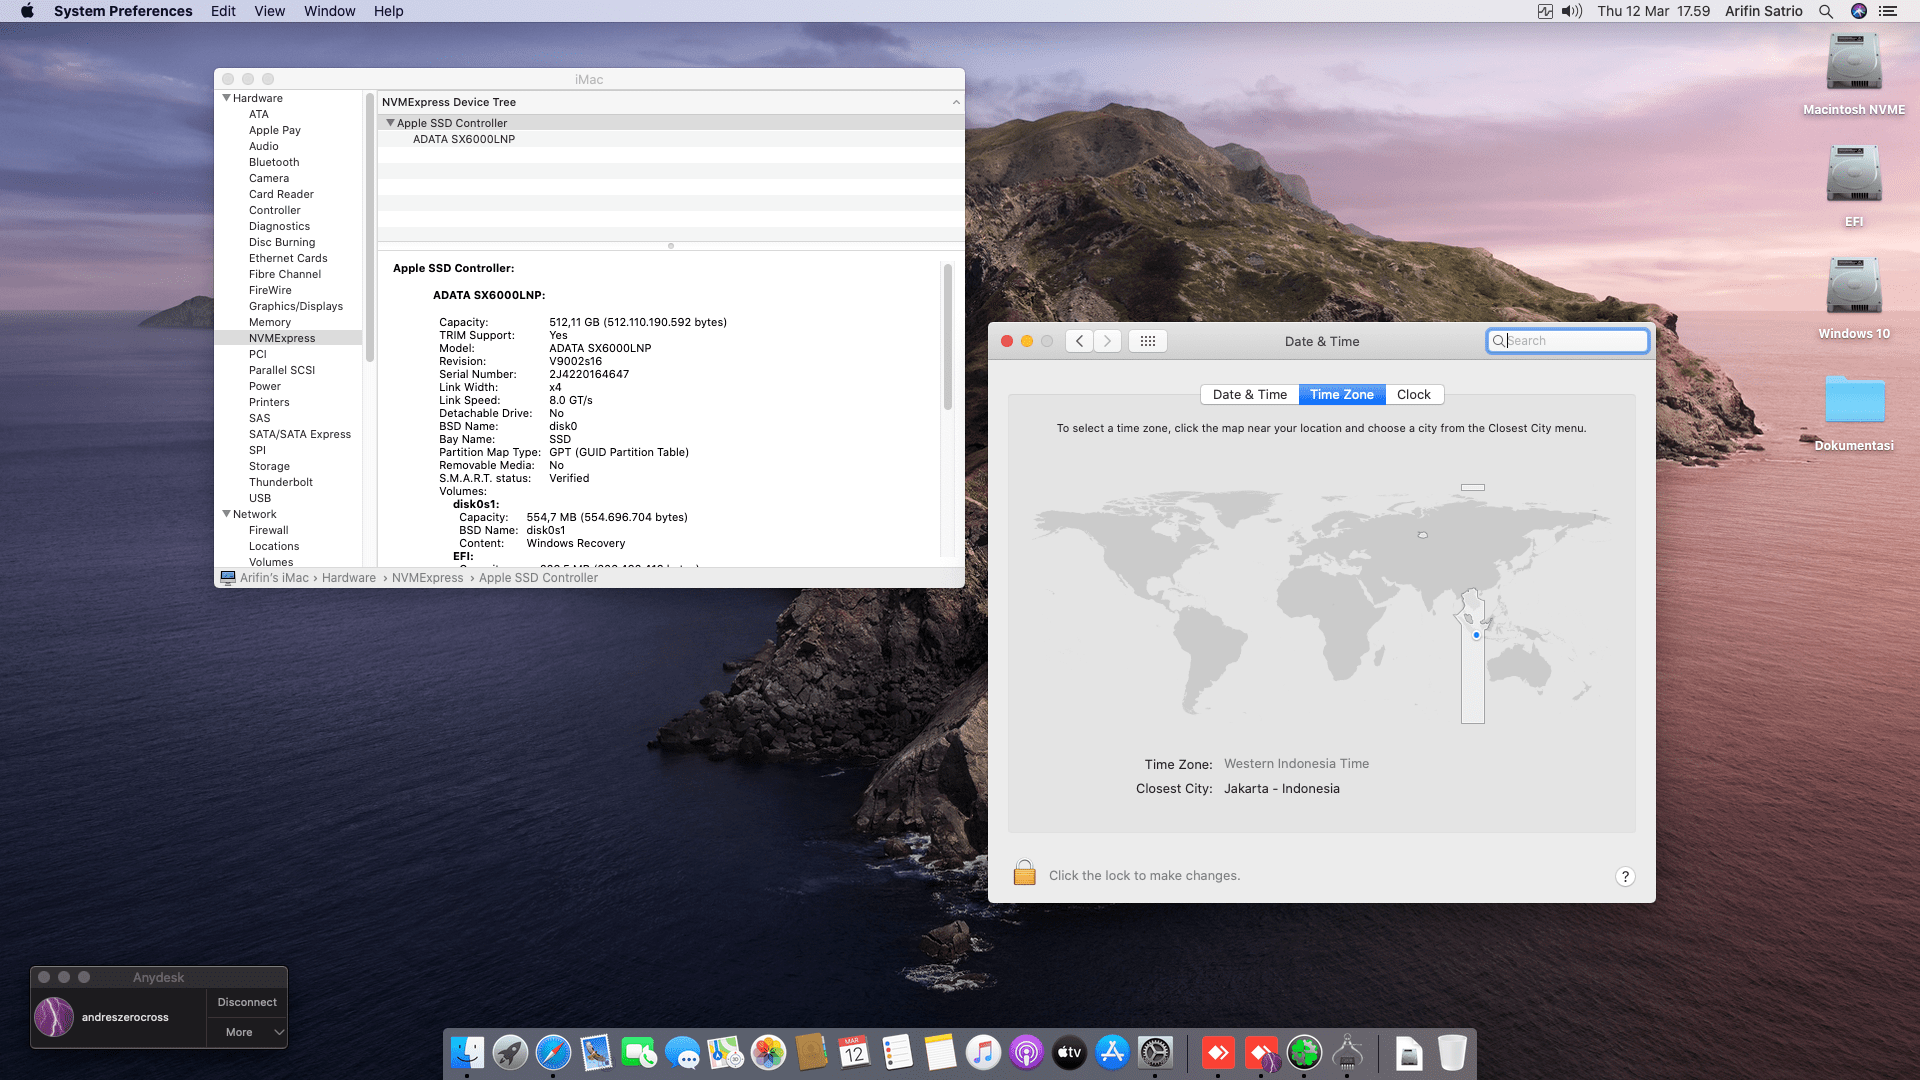Click the details pane scrollbar in the iMac window

pos(948,336)
